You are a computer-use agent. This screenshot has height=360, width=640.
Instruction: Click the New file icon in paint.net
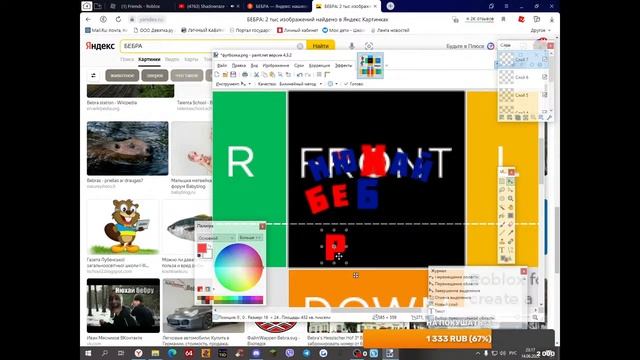217,75
